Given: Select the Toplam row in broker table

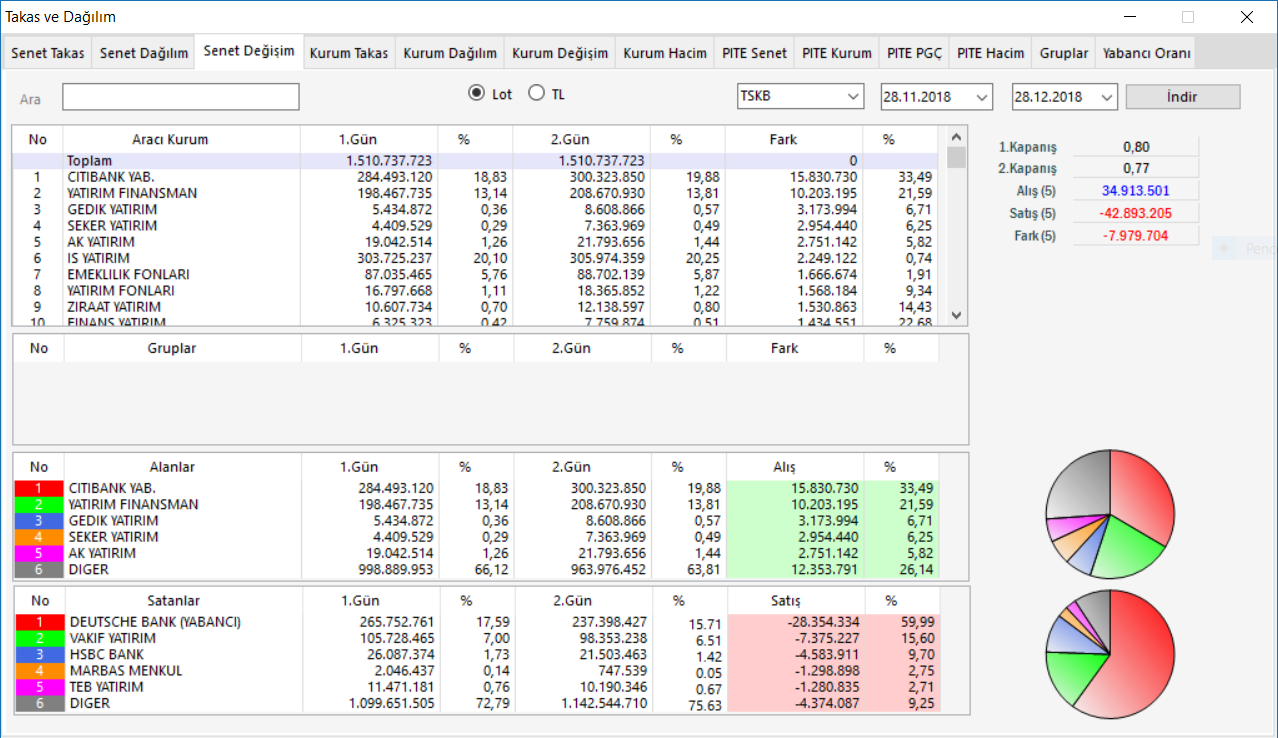Looking at the screenshot, I should pos(476,160).
